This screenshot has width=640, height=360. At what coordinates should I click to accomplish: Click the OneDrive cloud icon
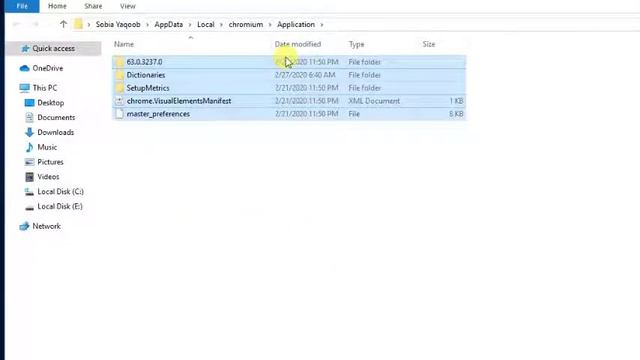[24, 68]
